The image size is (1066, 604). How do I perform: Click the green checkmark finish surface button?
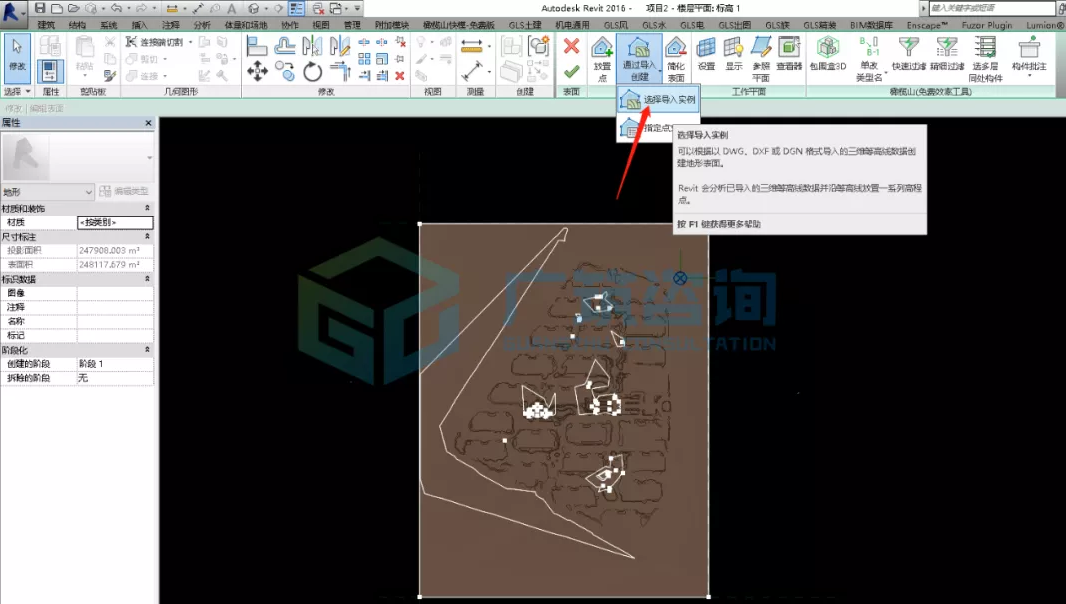coord(572,71)
